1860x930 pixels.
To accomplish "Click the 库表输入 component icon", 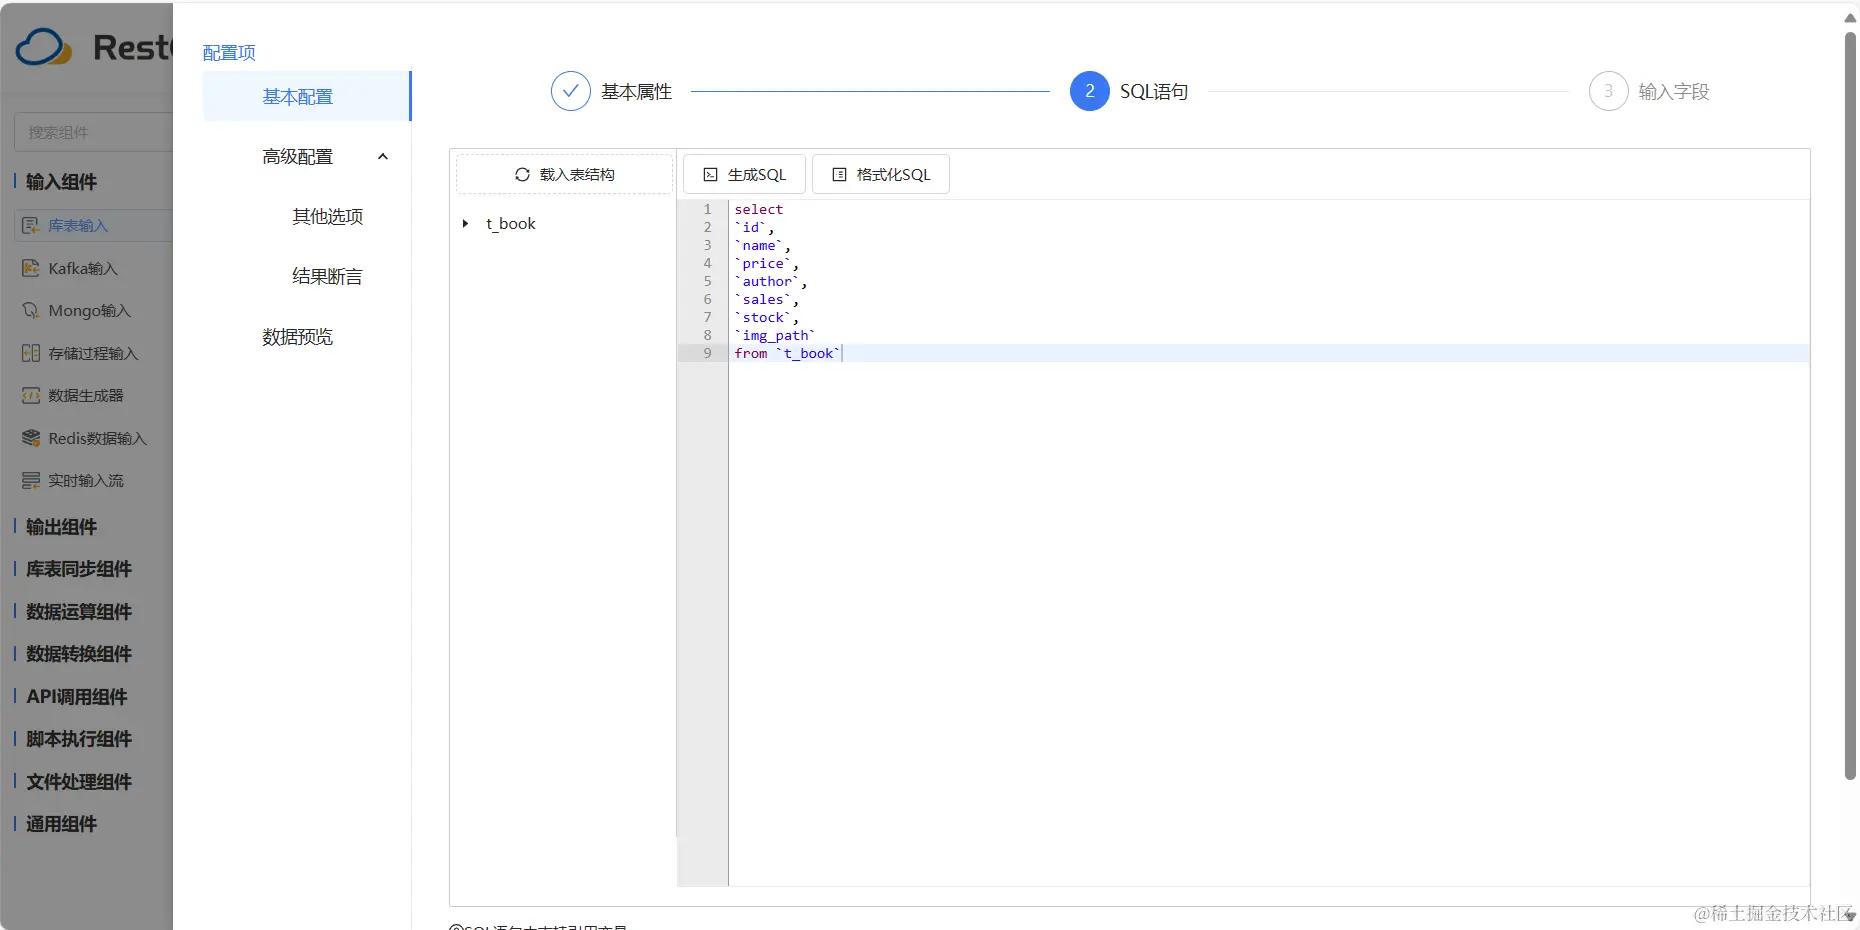I will 31,226.
